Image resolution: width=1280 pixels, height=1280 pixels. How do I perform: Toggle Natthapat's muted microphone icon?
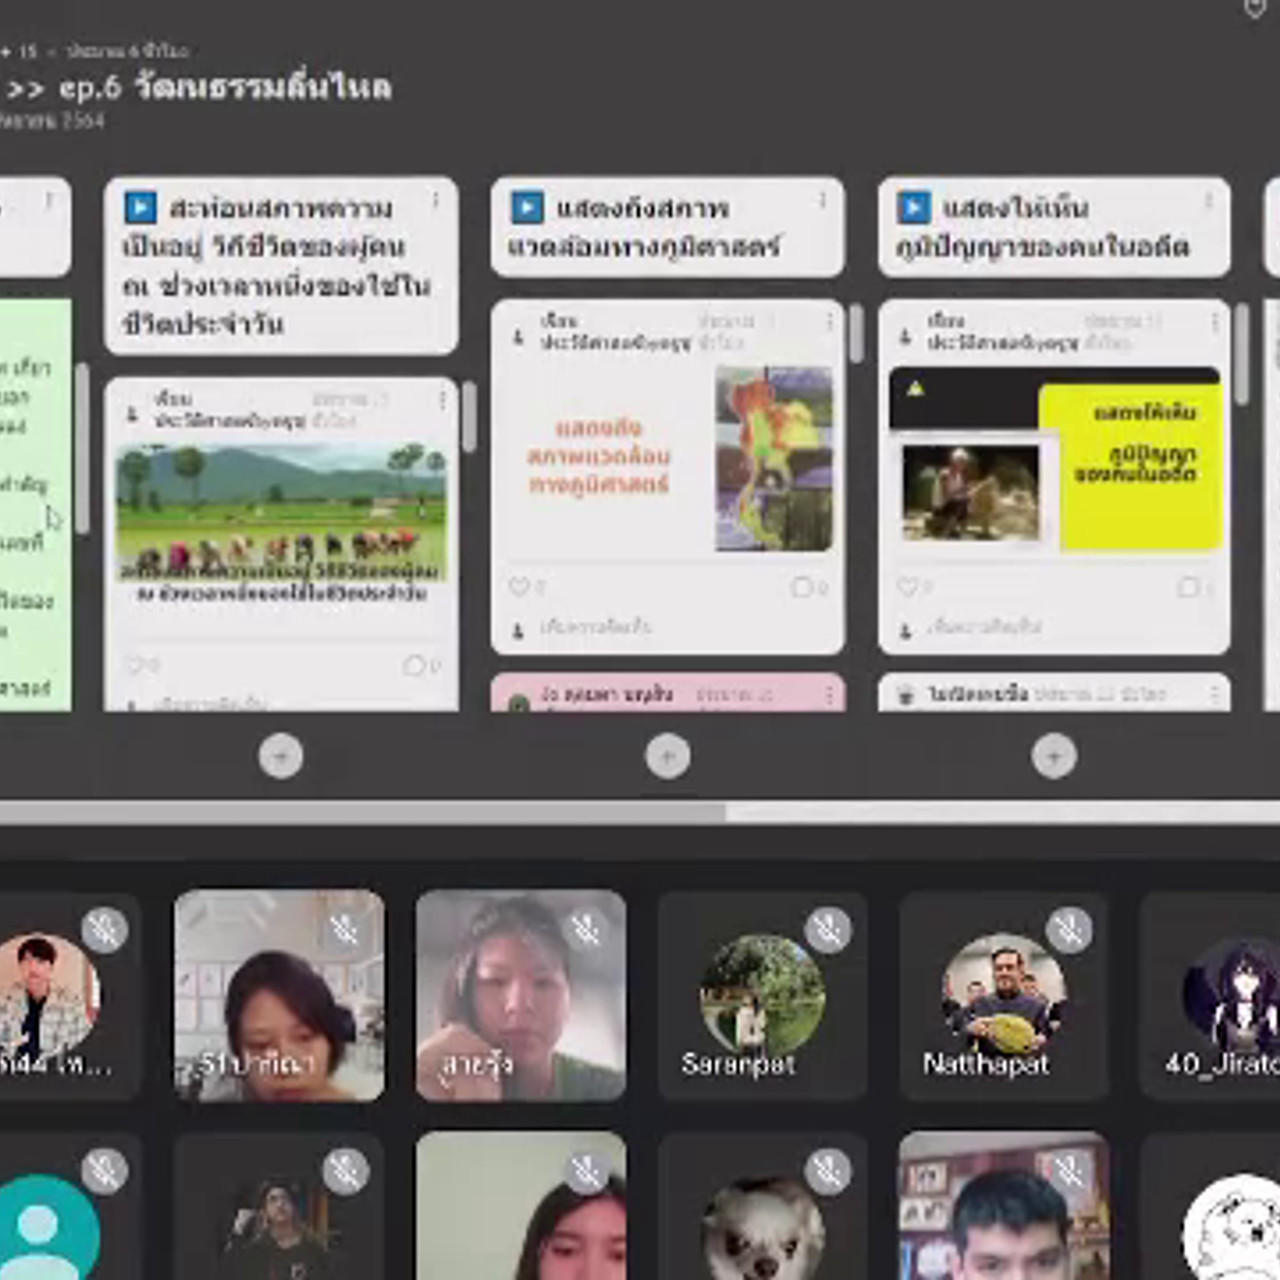click(x=1069, y=929)
